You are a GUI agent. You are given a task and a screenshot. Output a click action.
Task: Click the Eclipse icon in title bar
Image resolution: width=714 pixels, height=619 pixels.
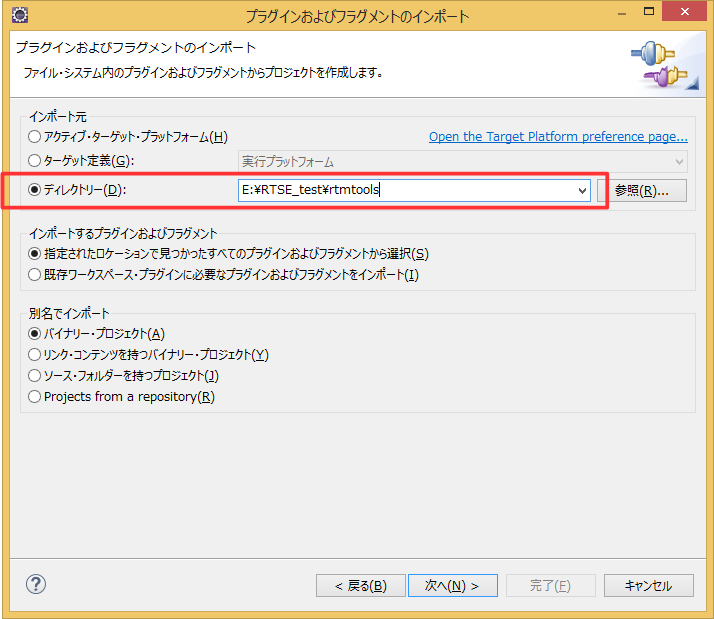coord(20,15)
